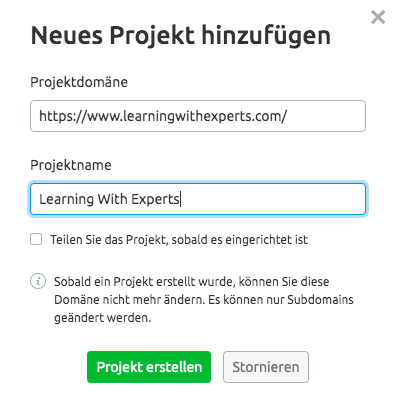Cancel with the Stornieren button

[x=266, y=367]
